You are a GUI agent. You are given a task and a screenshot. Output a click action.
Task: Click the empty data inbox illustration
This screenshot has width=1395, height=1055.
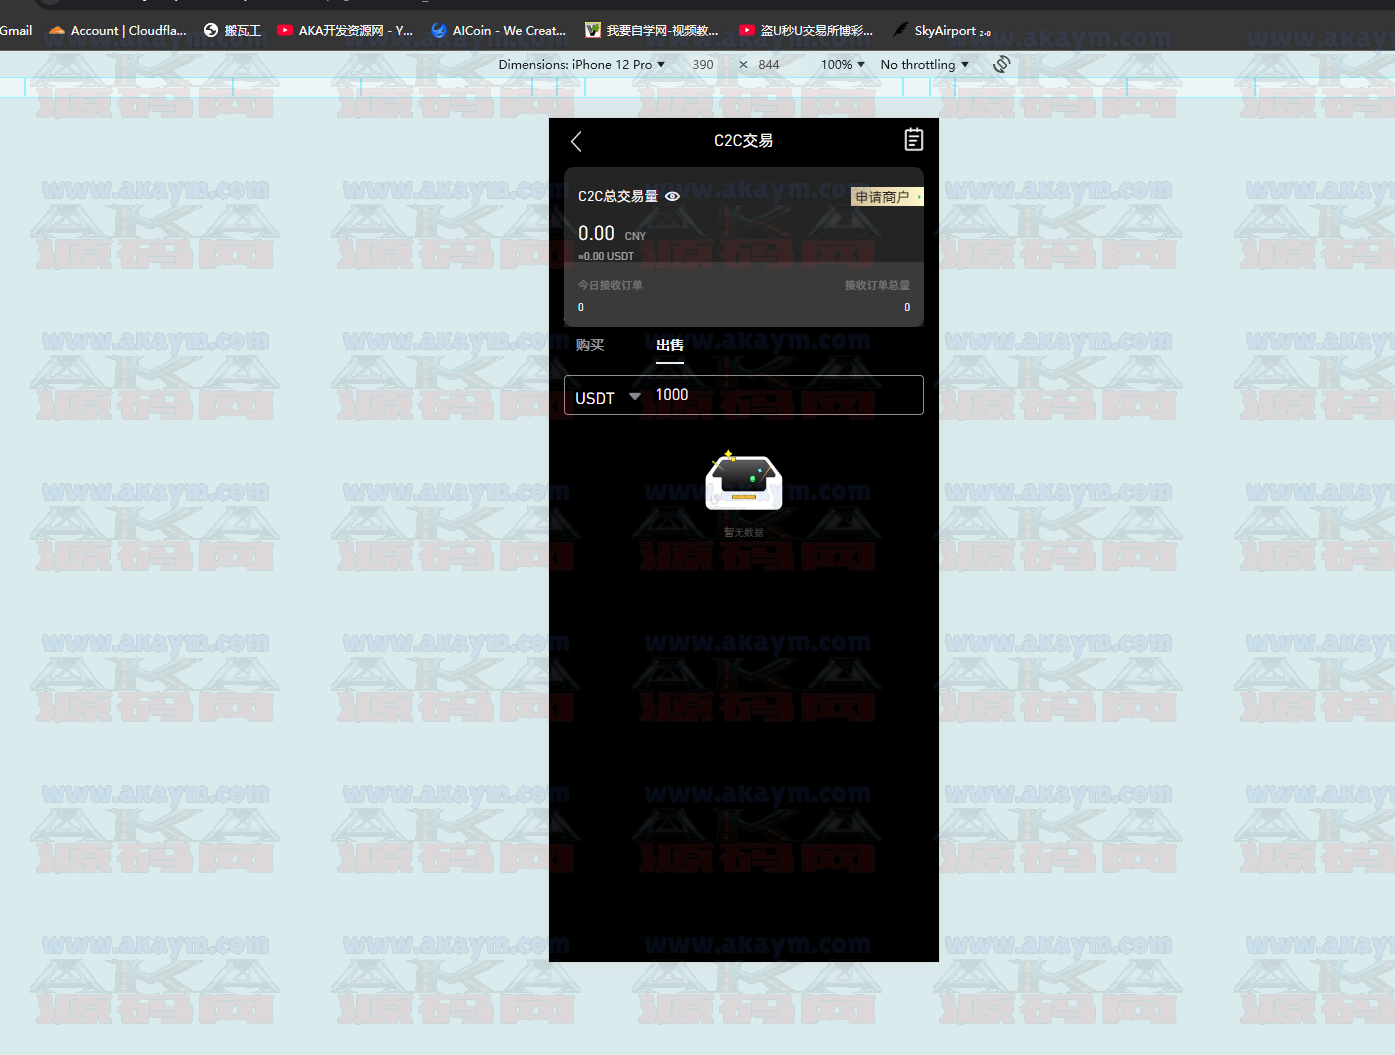743,481
